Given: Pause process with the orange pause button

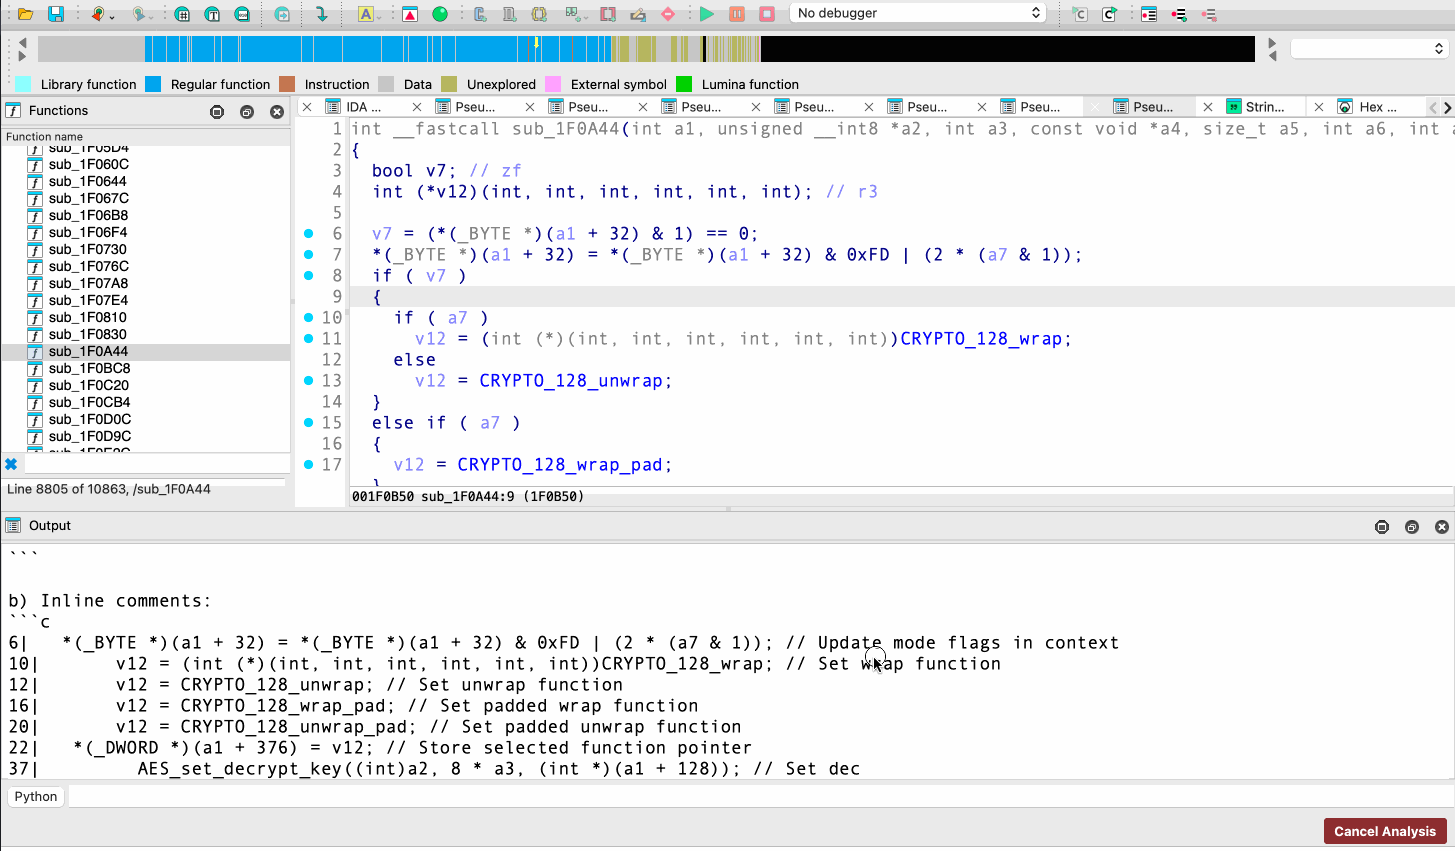Looking at the screenshot, I should point(737,14).
